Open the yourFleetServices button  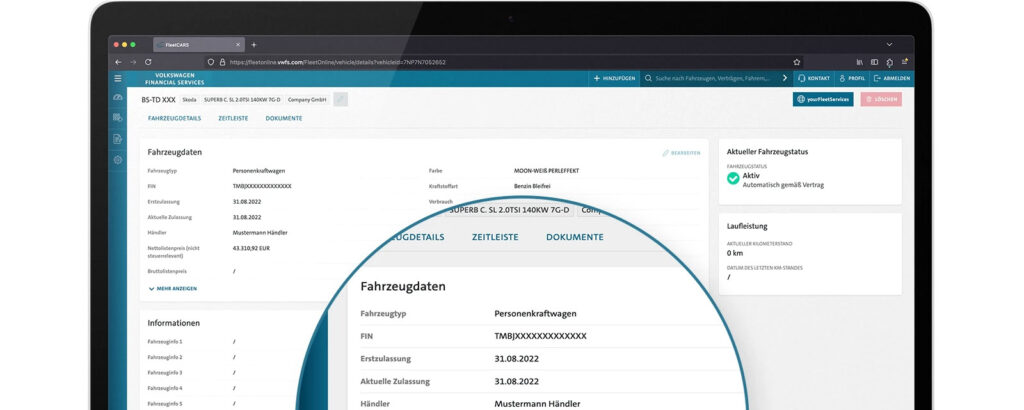click(x=823, y=99)
